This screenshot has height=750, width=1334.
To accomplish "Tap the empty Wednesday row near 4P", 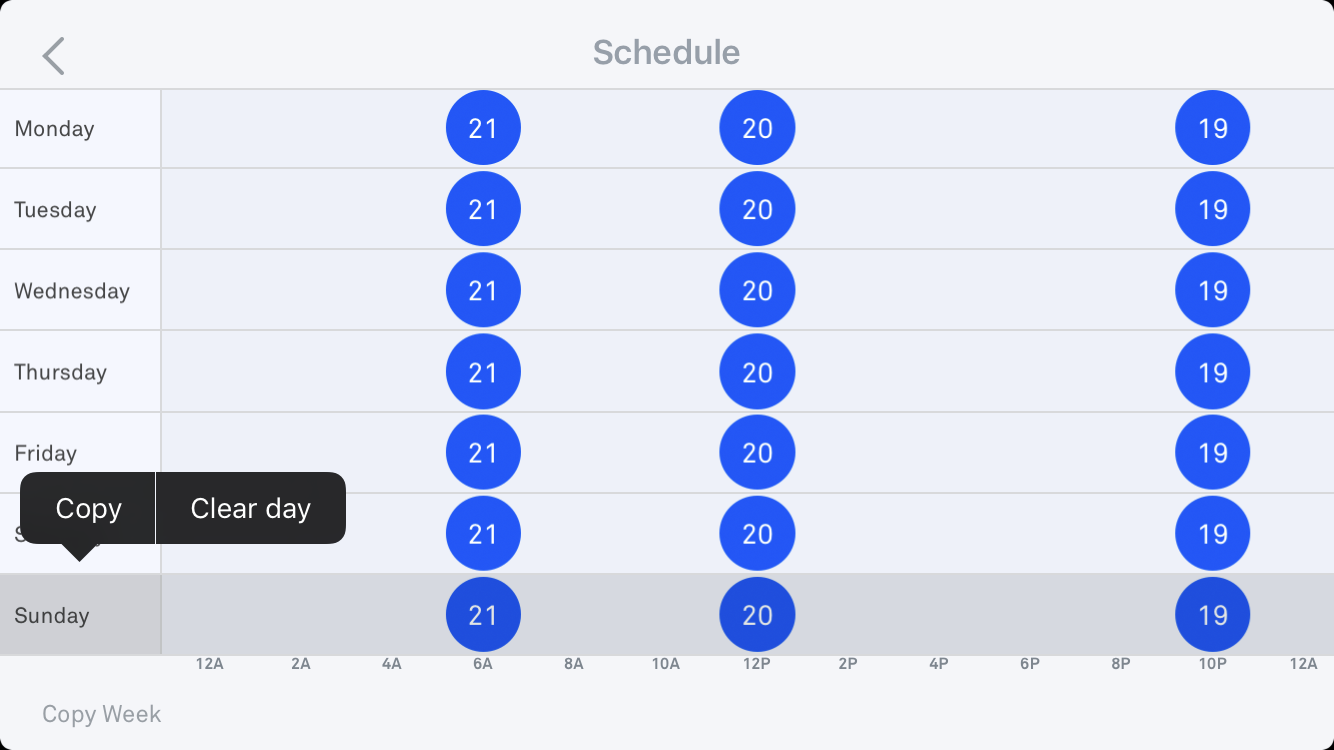I will (939, 290).
